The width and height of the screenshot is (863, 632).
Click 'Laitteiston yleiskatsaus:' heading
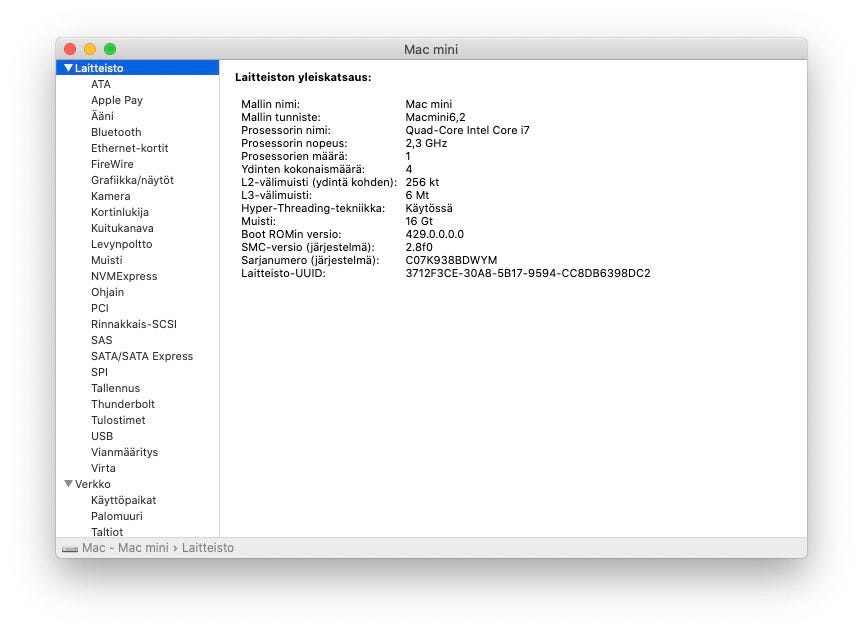pos(303,77)
